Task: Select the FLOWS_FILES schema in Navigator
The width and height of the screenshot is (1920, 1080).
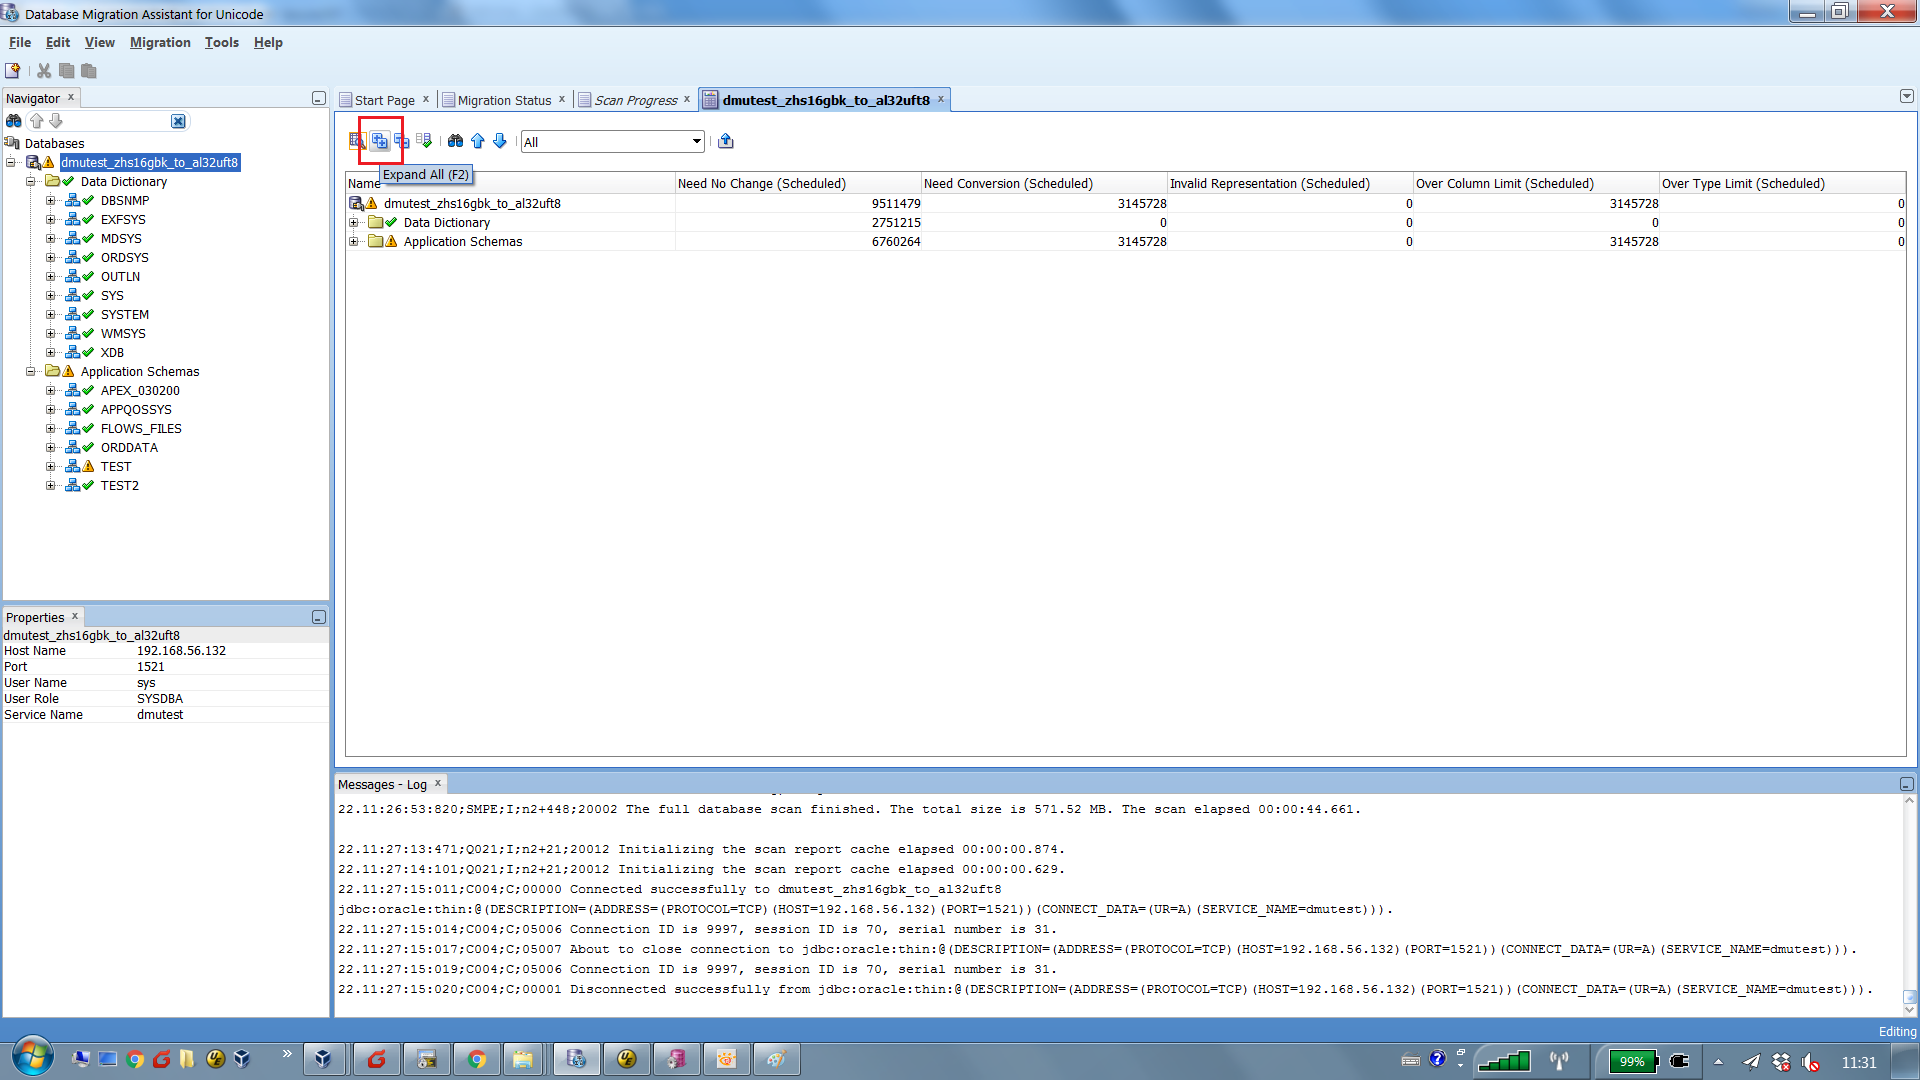Action: [x=141, y=428]
